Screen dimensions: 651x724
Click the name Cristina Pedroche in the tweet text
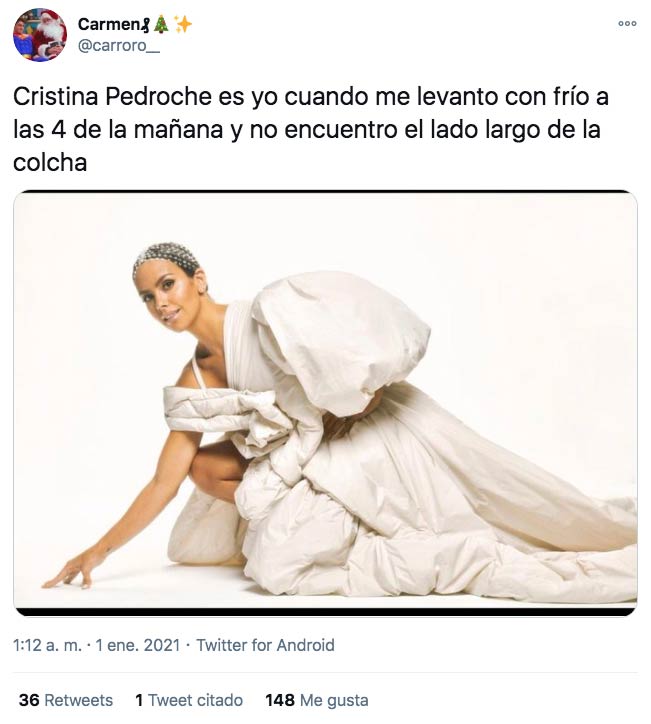tap(112, 97)
